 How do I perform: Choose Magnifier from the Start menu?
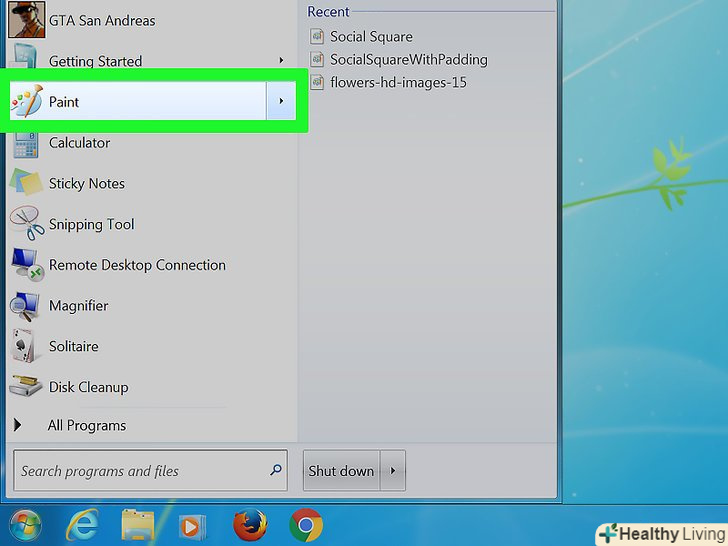tap(151, 306)
